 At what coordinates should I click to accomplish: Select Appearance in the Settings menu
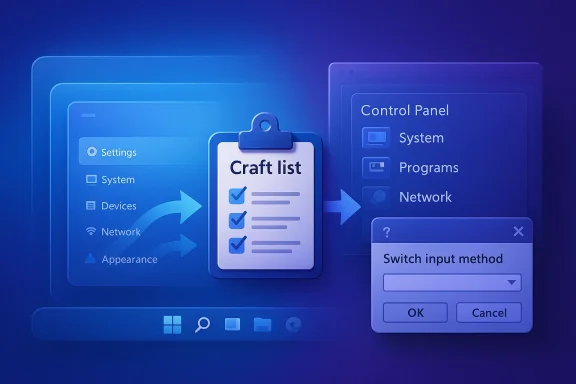point(129,259)
